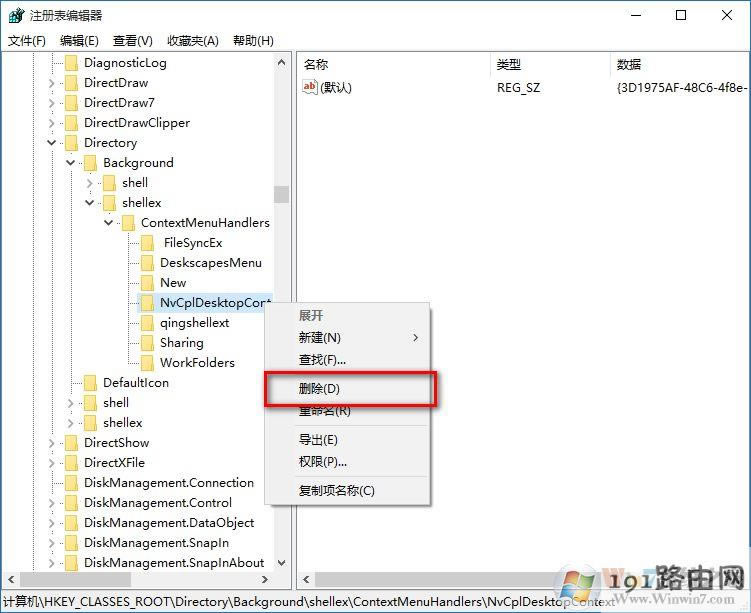The image size is (751, 613).
Task: Maximize the Registry Editor window
Action: point(681,15)
